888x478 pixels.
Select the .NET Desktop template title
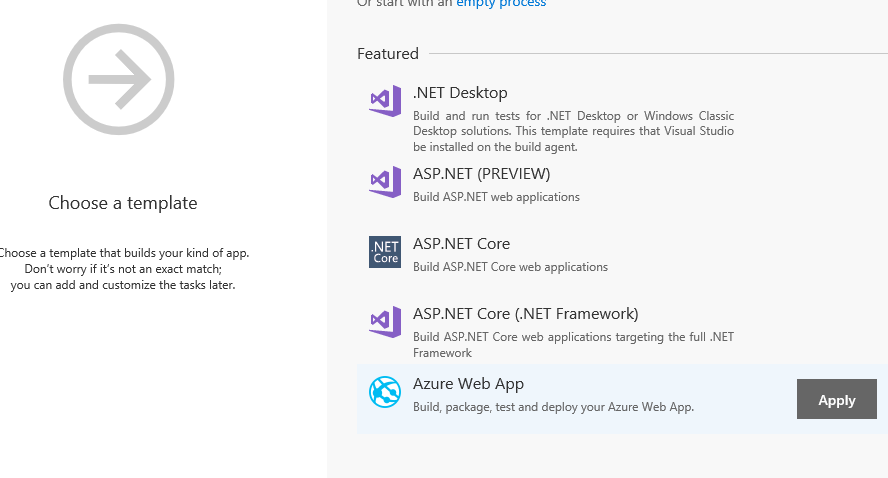(460, 93)
